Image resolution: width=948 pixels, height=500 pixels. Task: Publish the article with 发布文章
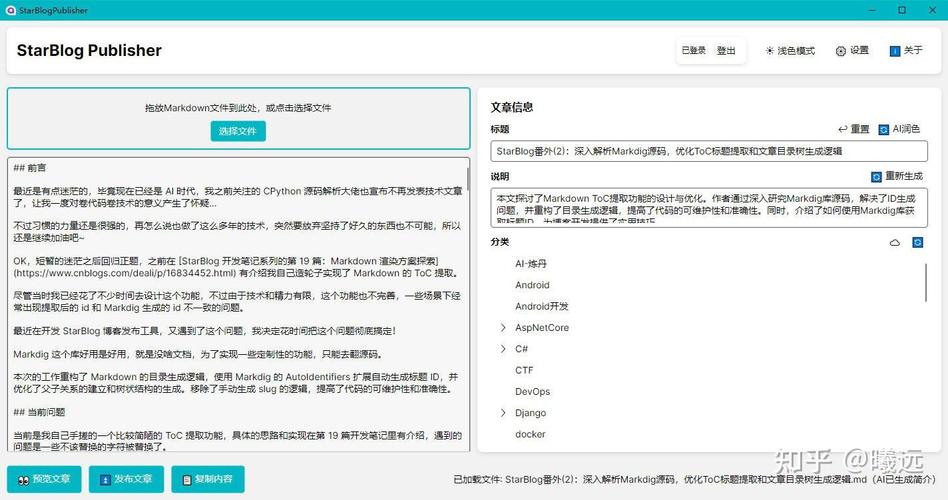click(x=126, y=479)
